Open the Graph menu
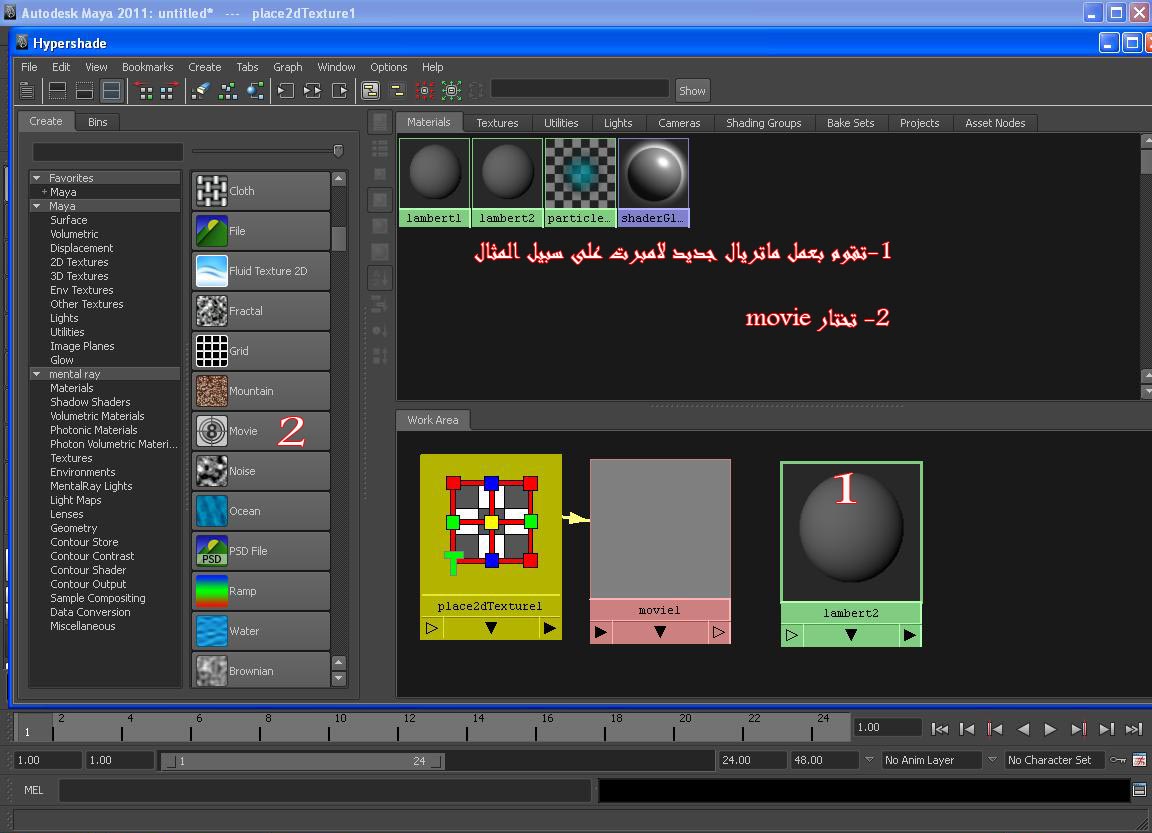1152x833 pixels. 288,67
